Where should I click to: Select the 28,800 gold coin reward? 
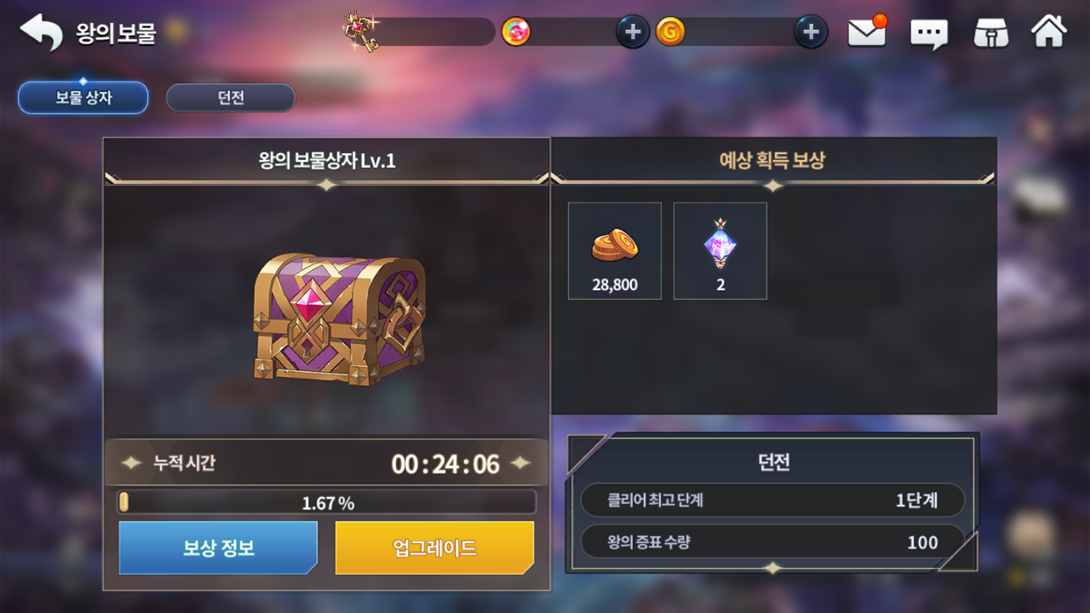pyautogui.click(x=615, y=251)
